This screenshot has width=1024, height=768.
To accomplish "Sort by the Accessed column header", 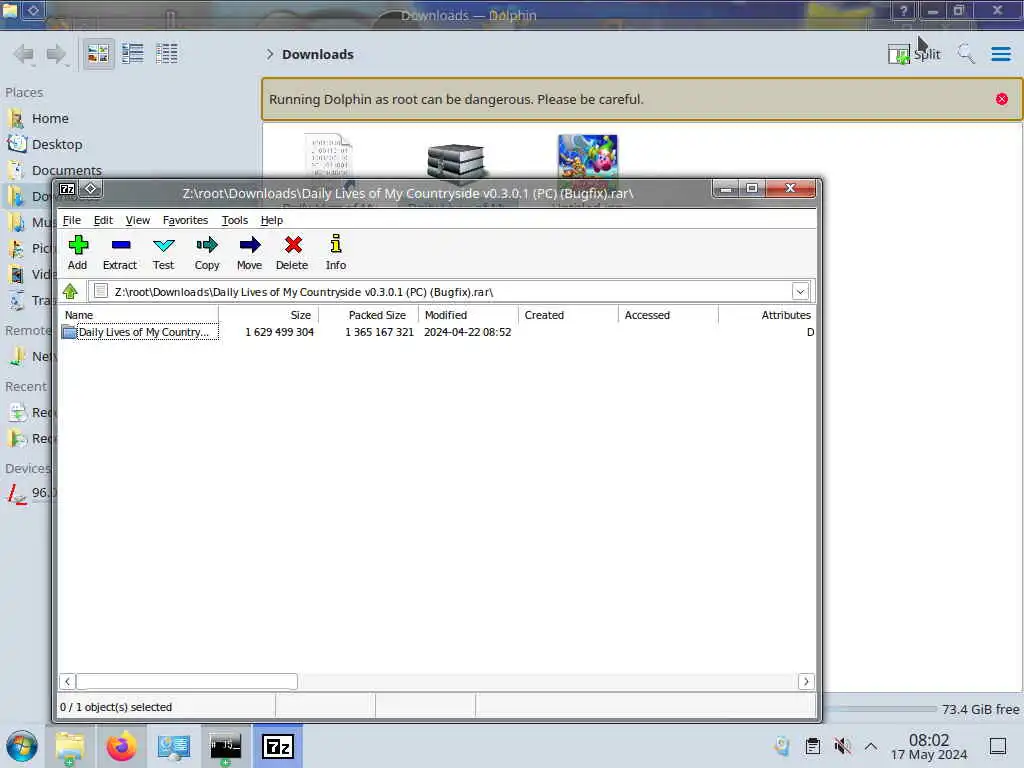I will coord(668,315).
